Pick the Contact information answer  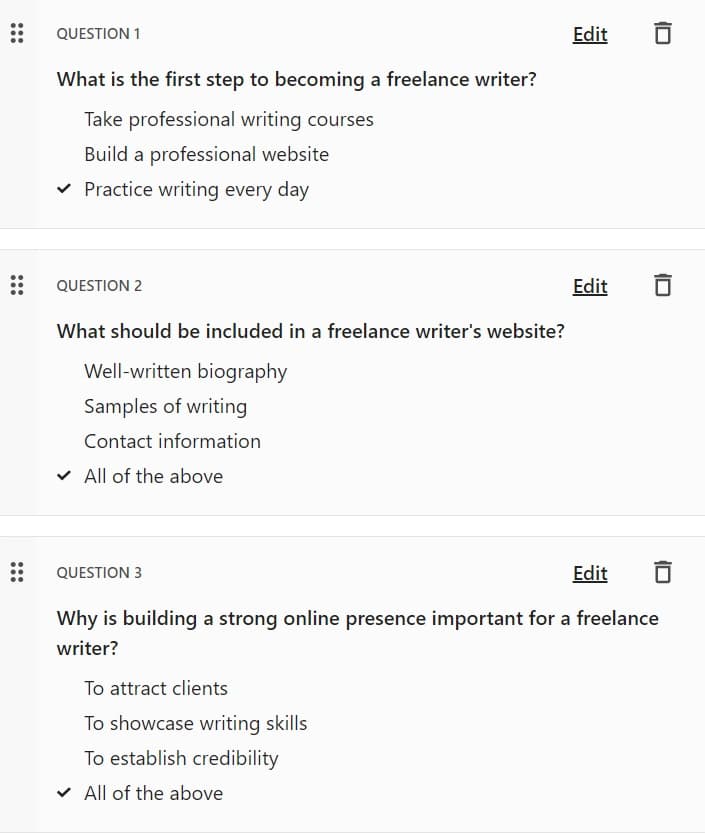point(172,441)
